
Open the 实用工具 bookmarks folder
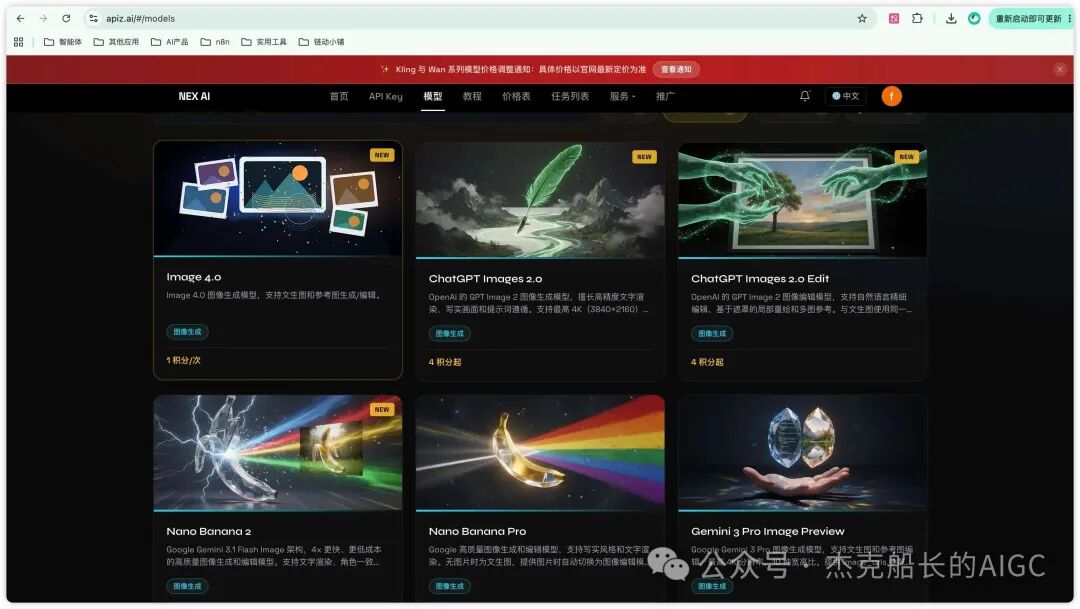[264, 42]
